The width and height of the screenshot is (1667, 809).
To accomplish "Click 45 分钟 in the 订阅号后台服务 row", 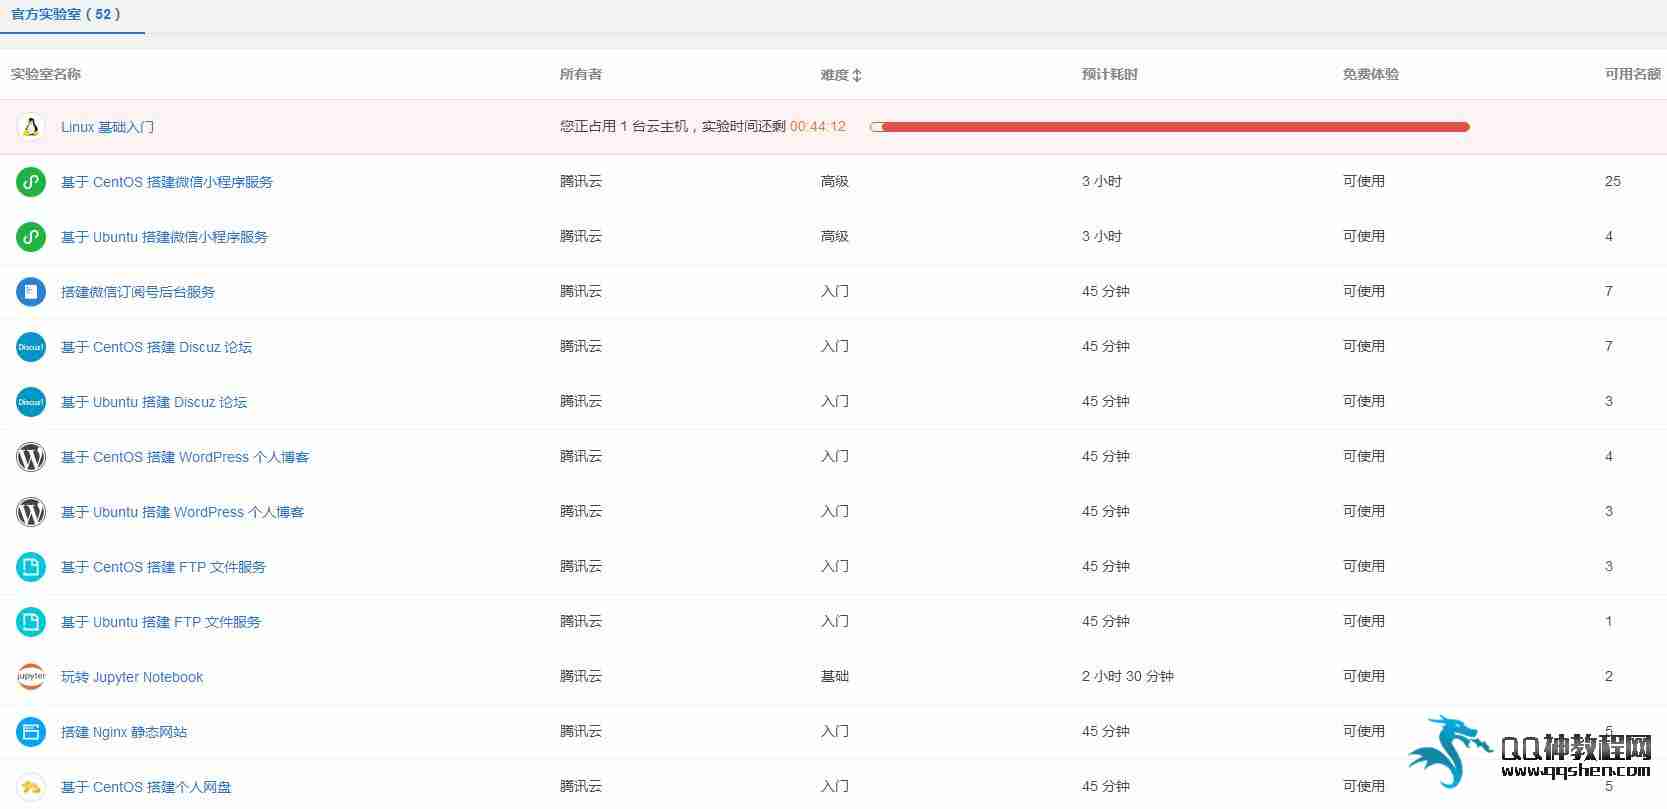I will tap(1106, 291).
